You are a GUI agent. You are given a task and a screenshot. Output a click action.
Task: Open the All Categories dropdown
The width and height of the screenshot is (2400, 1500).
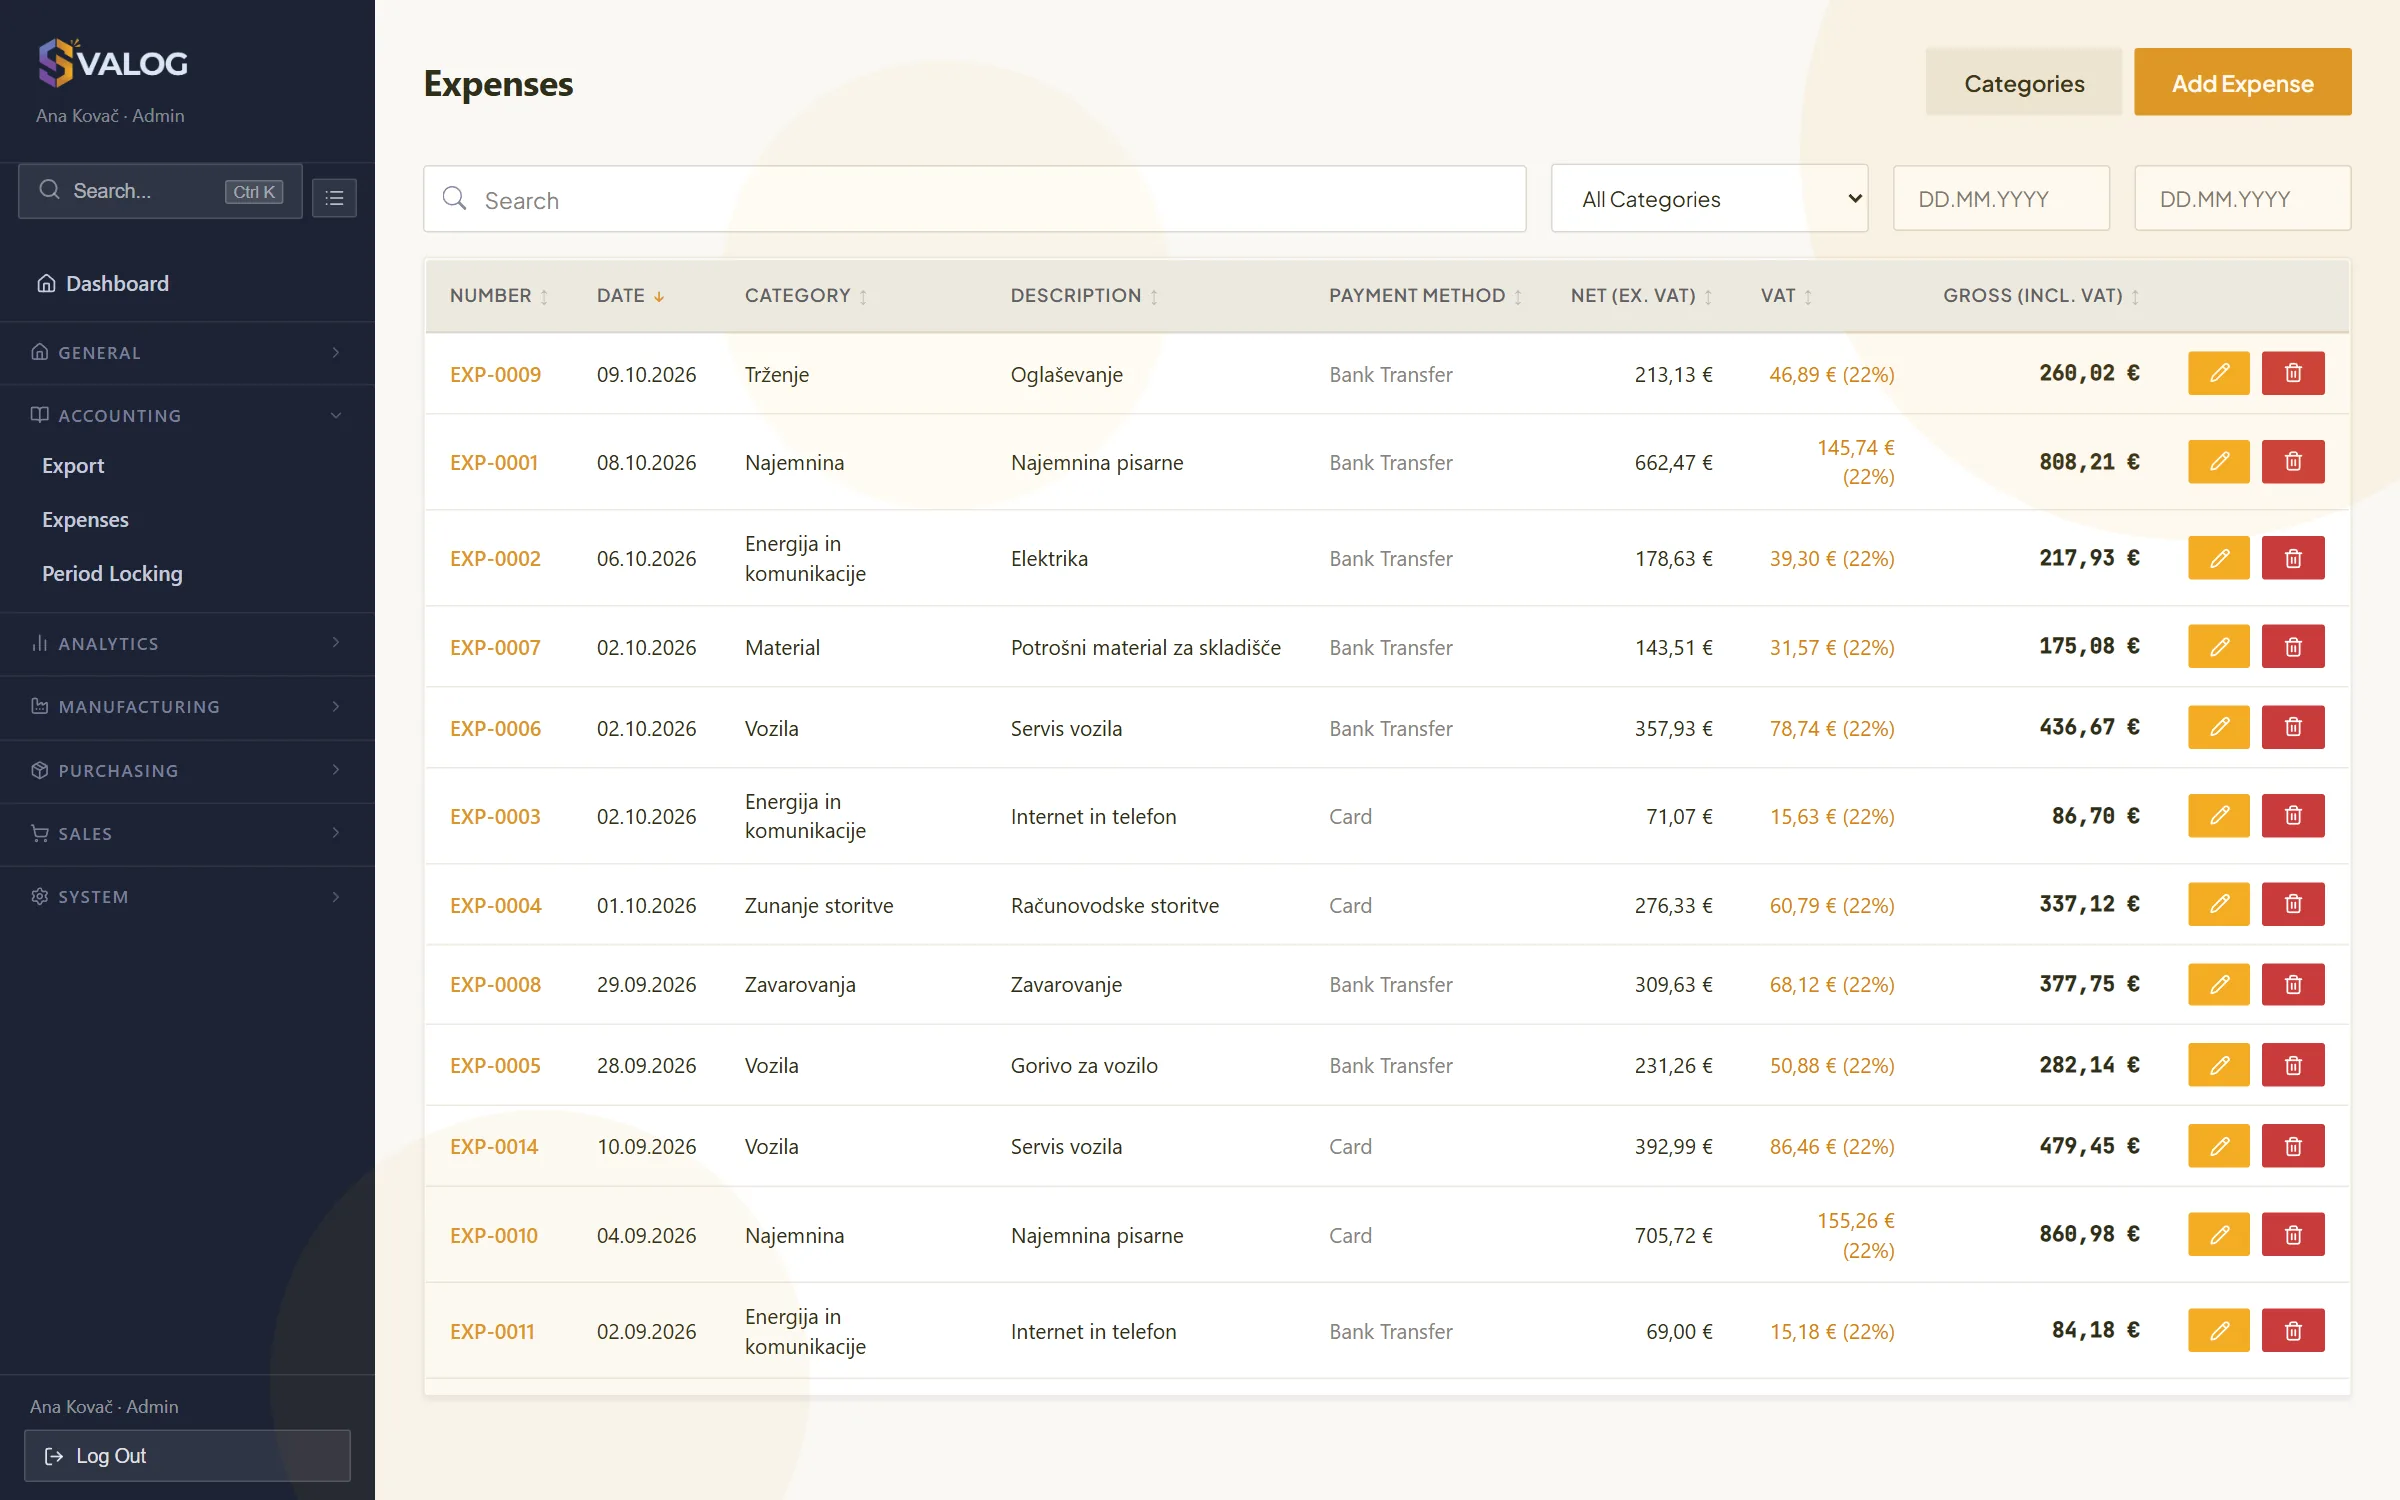[1709, 199]
